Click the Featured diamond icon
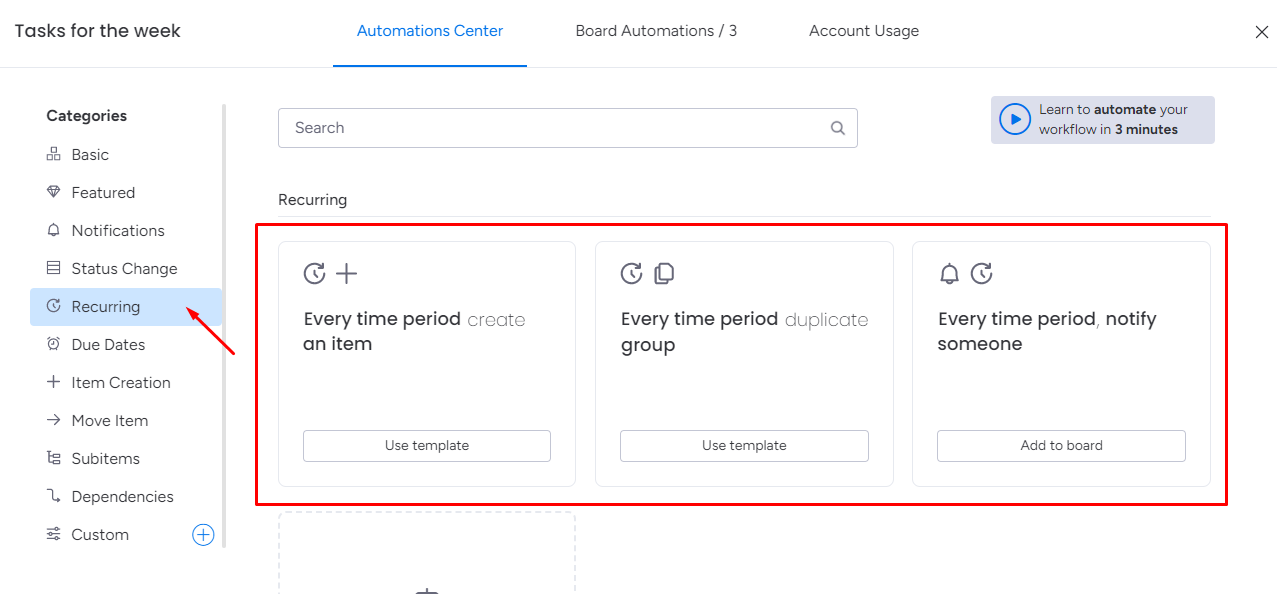 pyautogui.click(x=54, y=193)
